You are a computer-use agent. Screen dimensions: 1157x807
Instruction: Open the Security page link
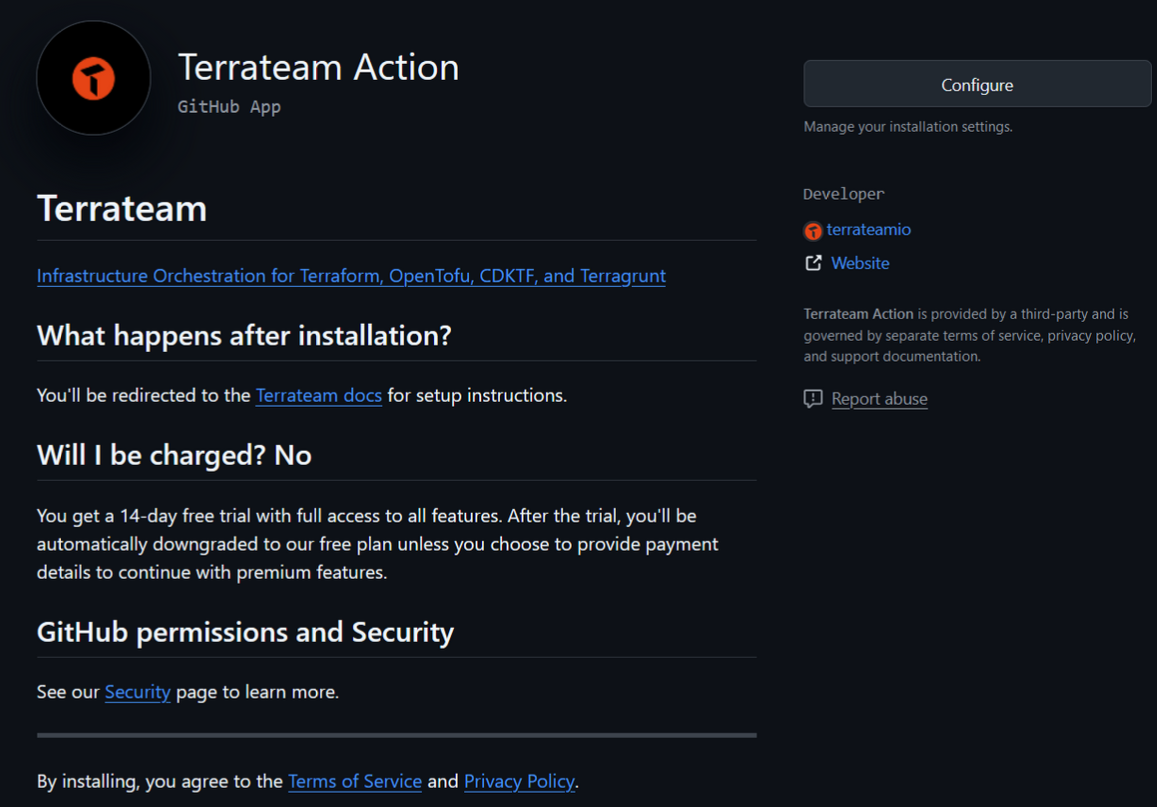(137, 692)
